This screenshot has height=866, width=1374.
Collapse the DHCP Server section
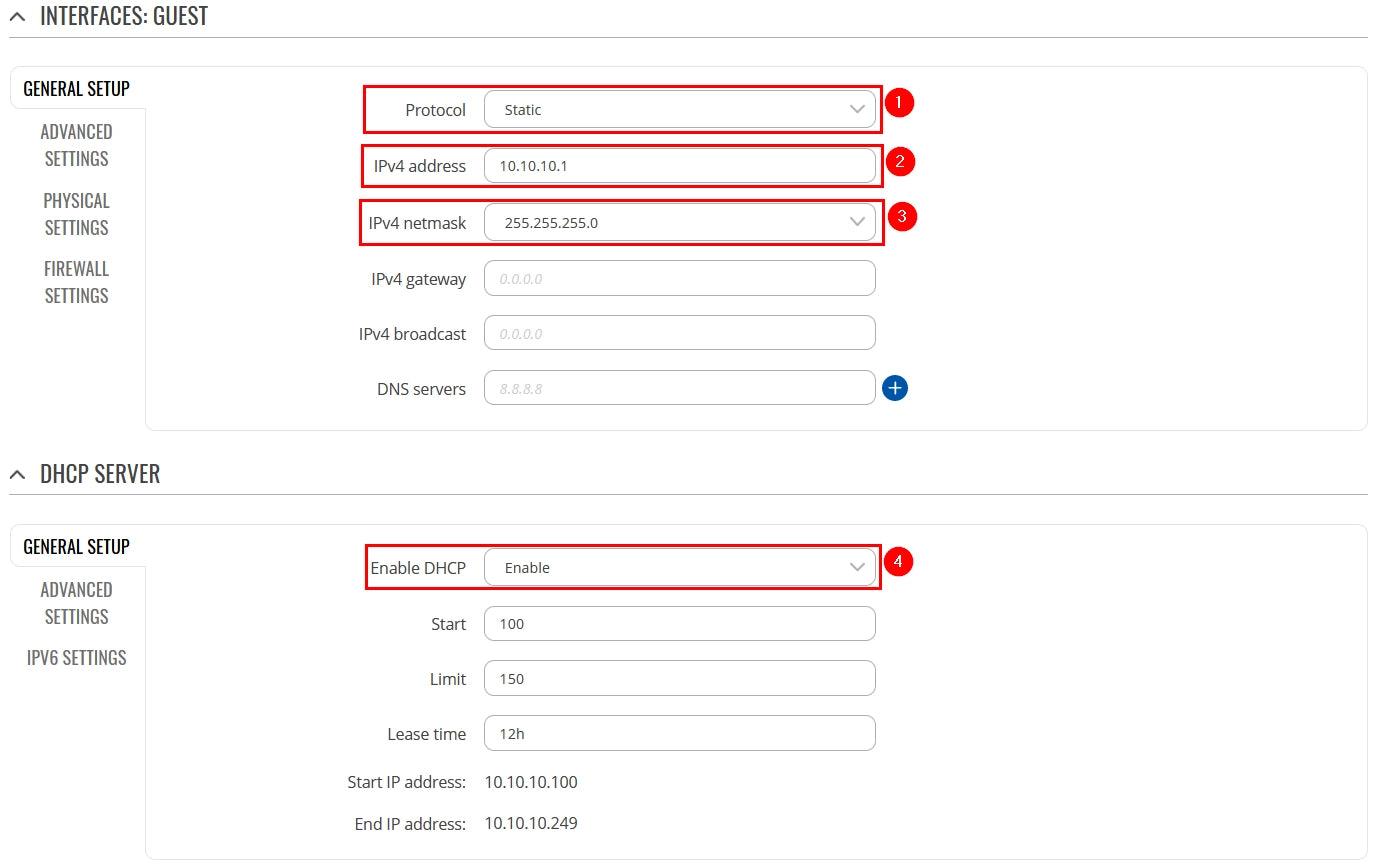17,474
